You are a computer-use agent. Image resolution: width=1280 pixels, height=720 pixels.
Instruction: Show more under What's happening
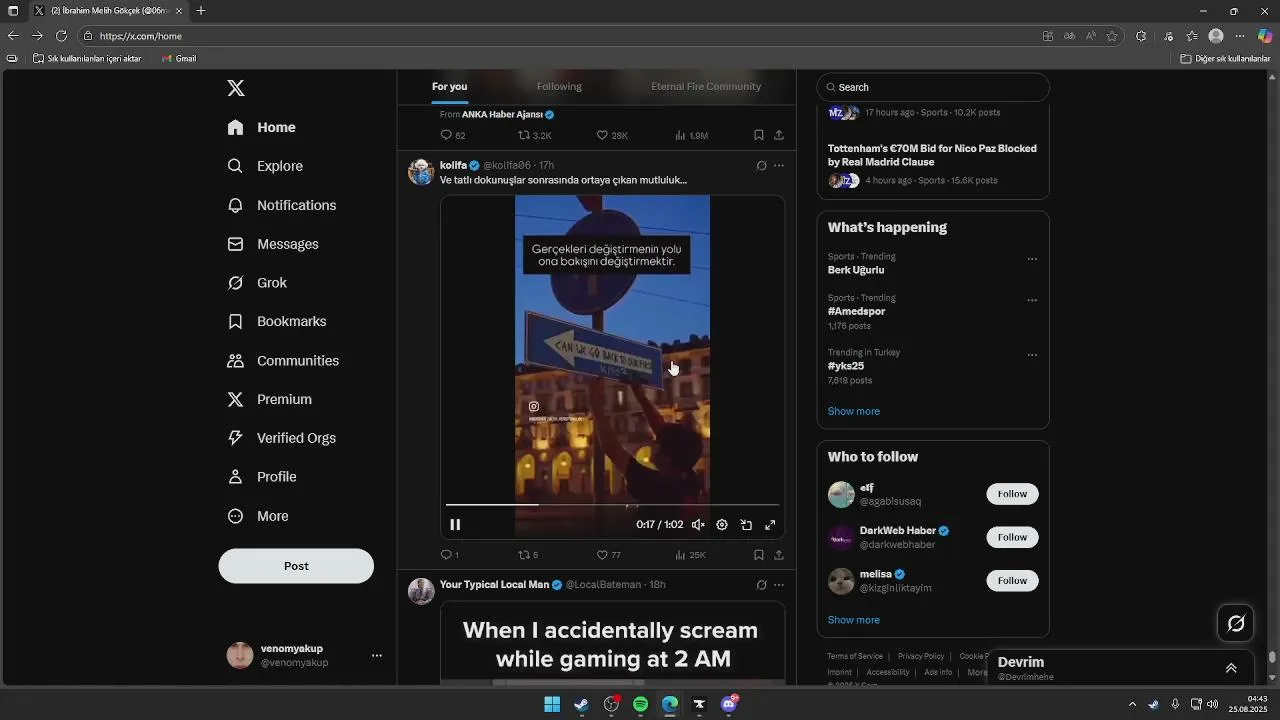pos(854,411)
